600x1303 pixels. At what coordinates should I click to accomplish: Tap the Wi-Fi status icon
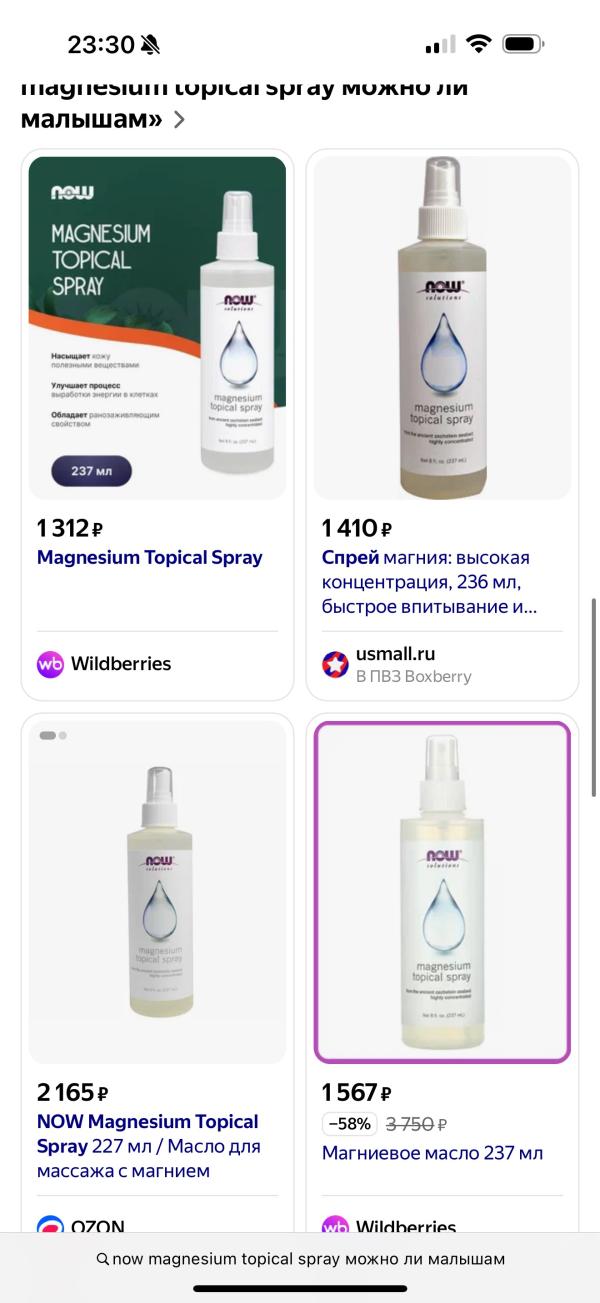(479, 44)
